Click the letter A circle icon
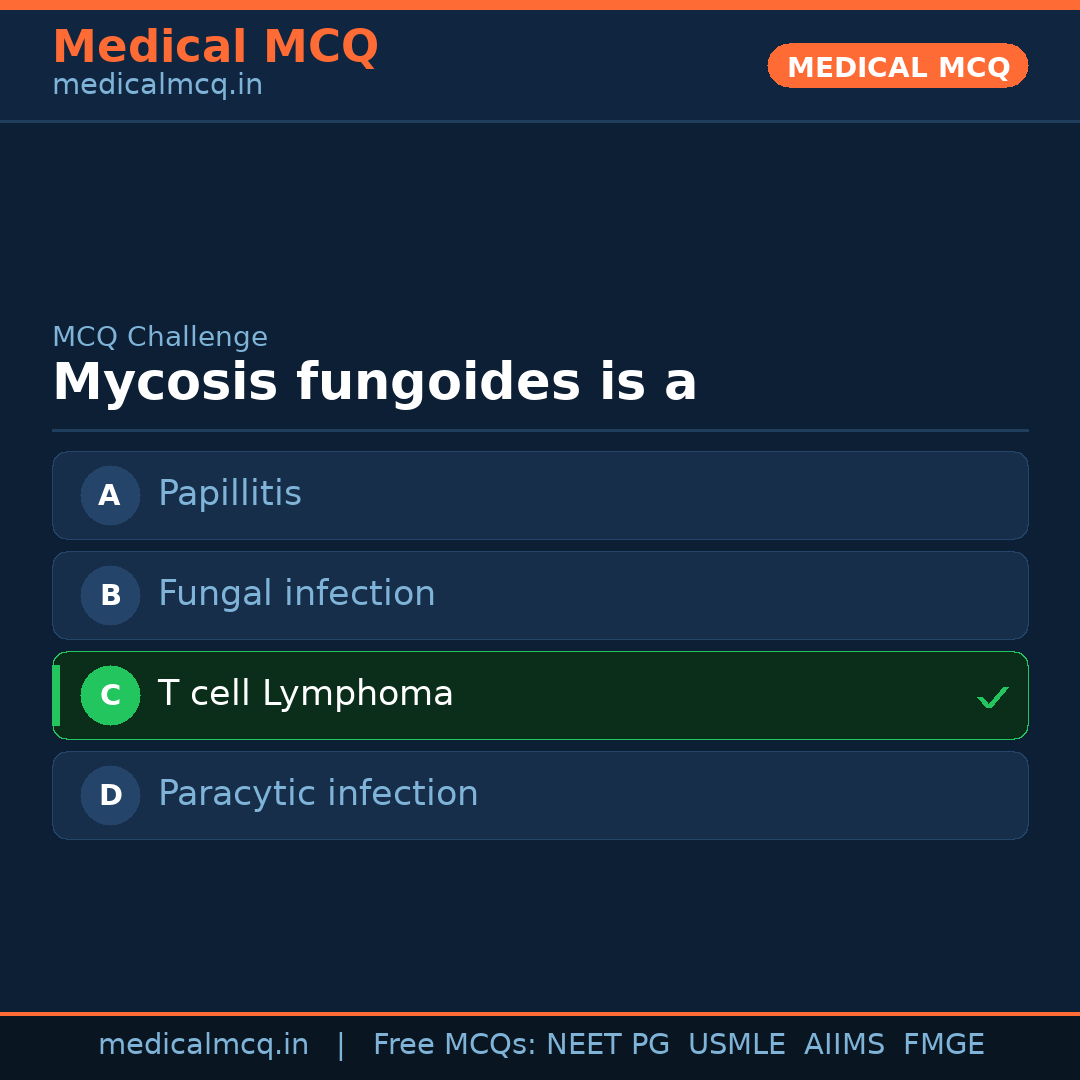1080x1080 pixels. pyautogui.click(x=110, y=495)
